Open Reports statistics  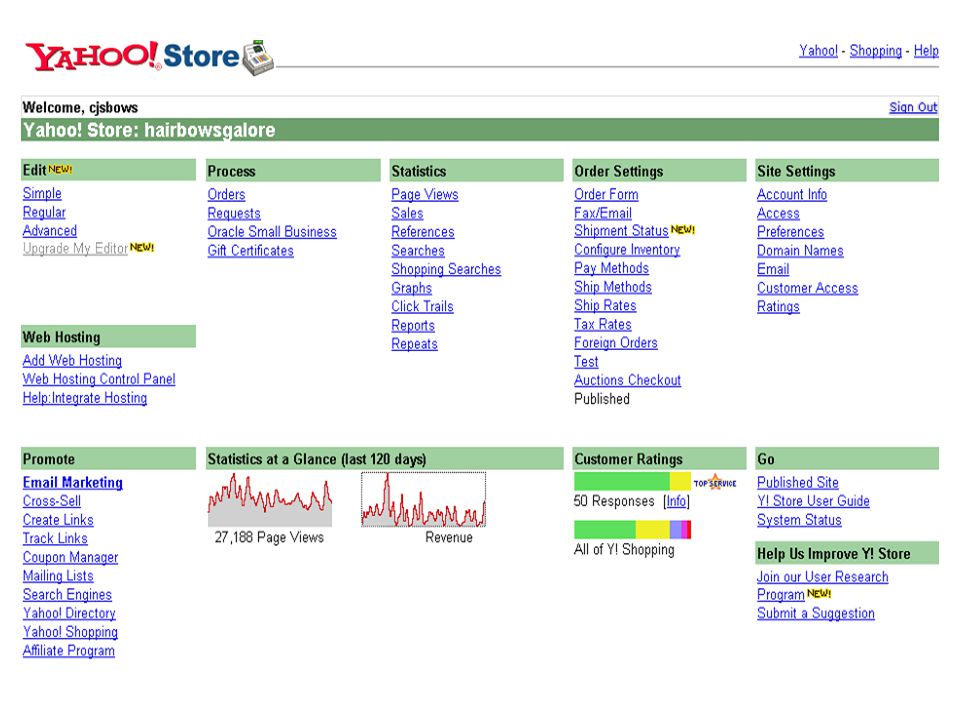point(413,326)
